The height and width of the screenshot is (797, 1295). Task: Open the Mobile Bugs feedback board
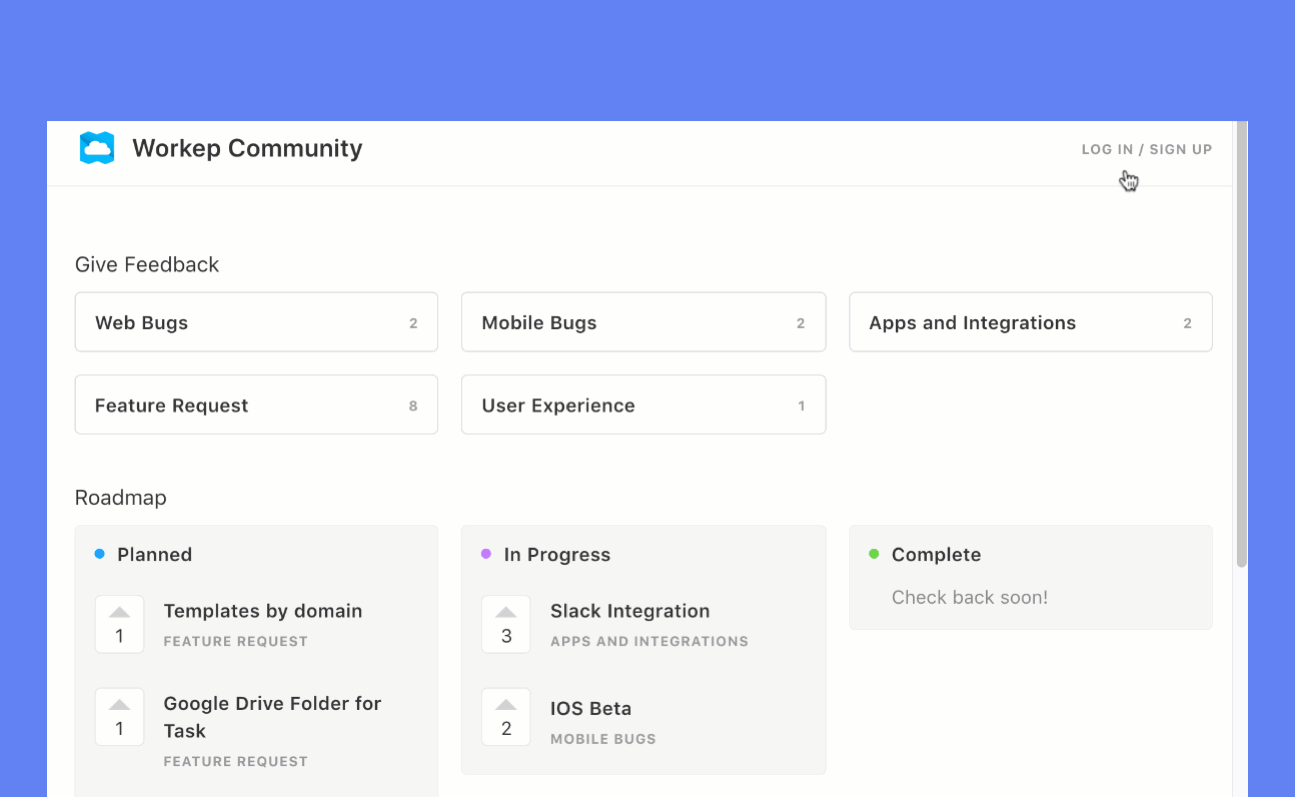tap(643, 322)
